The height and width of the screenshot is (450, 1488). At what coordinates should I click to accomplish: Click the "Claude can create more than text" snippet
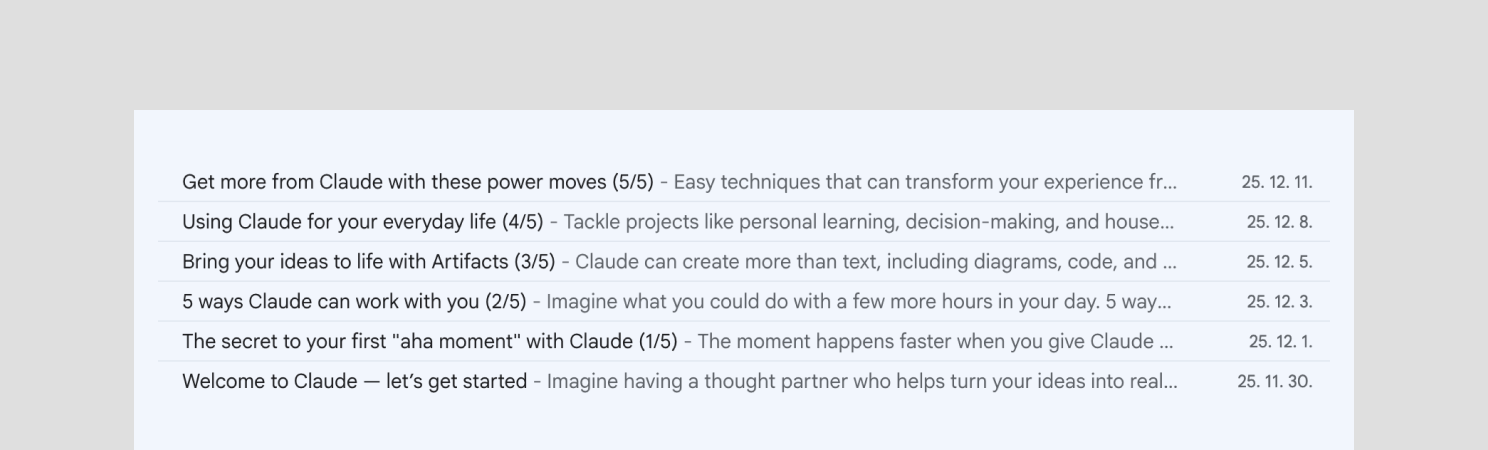tap(875, 262)
